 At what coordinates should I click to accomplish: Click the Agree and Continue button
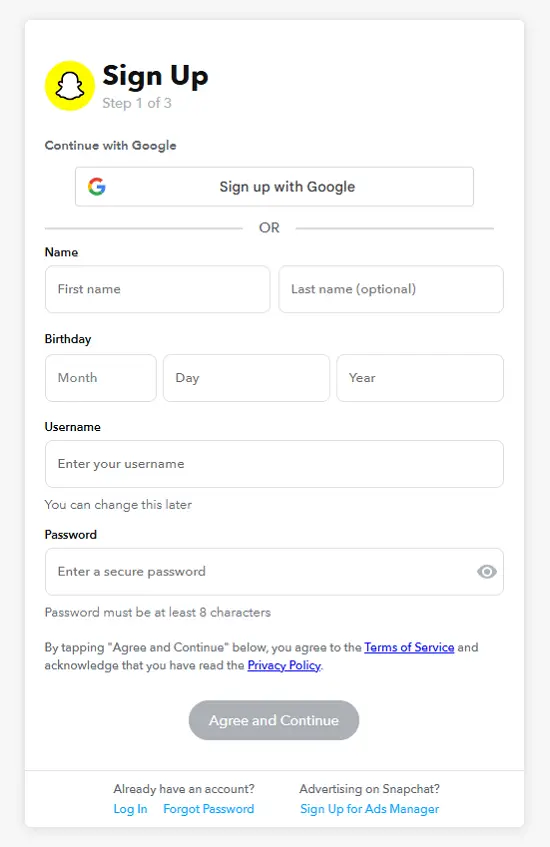(x=274, y=720)
